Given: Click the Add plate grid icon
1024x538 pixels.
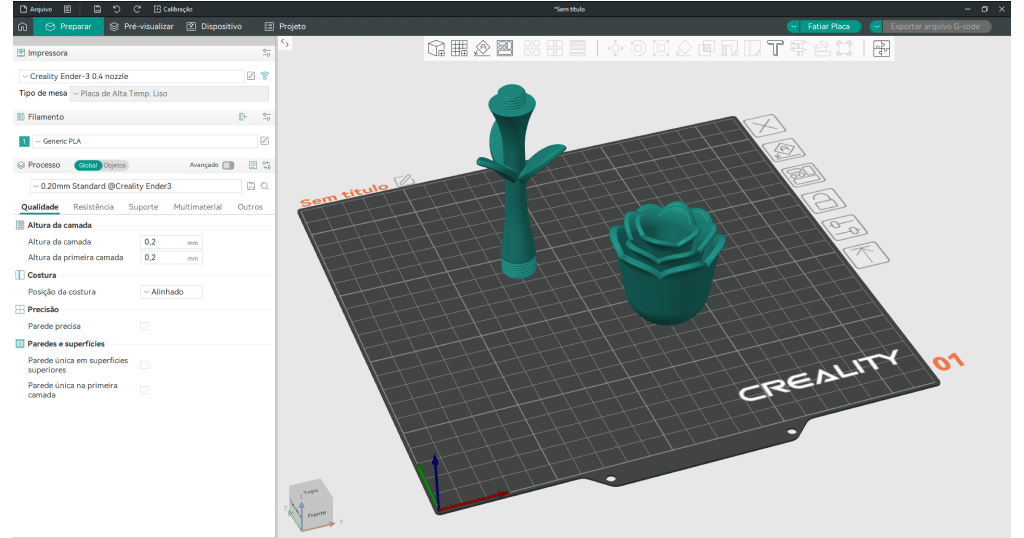Looking at the screenshot, I should [x=459, y=48].
